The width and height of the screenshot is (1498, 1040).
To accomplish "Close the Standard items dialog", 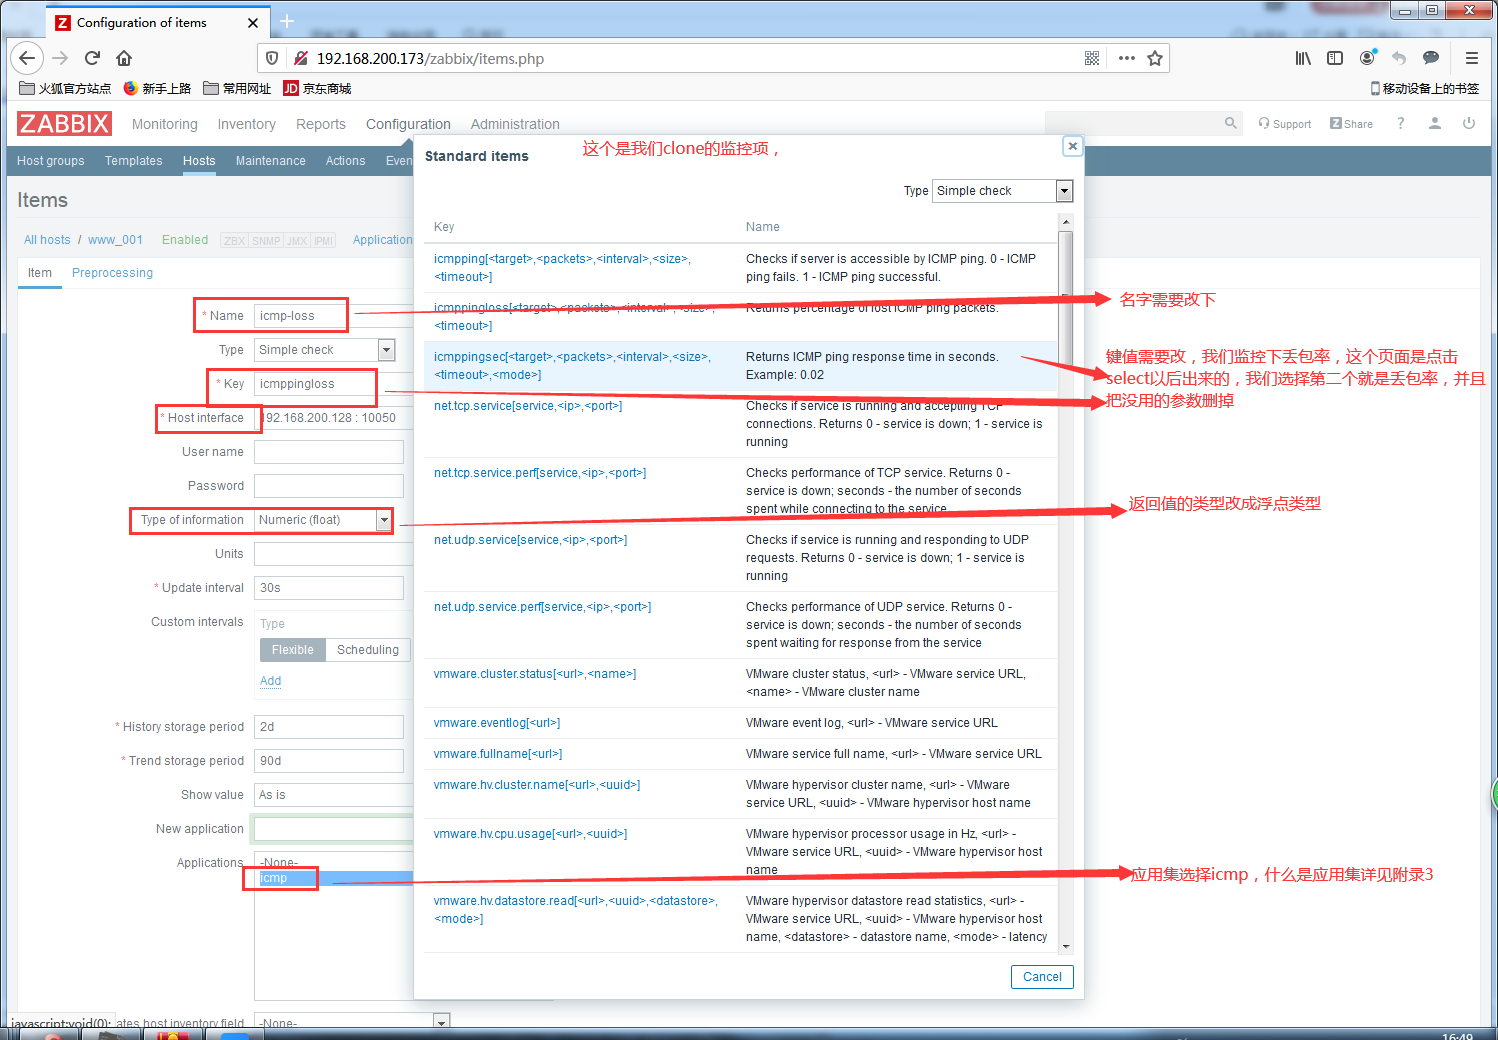I will (x=1072, y=146).
